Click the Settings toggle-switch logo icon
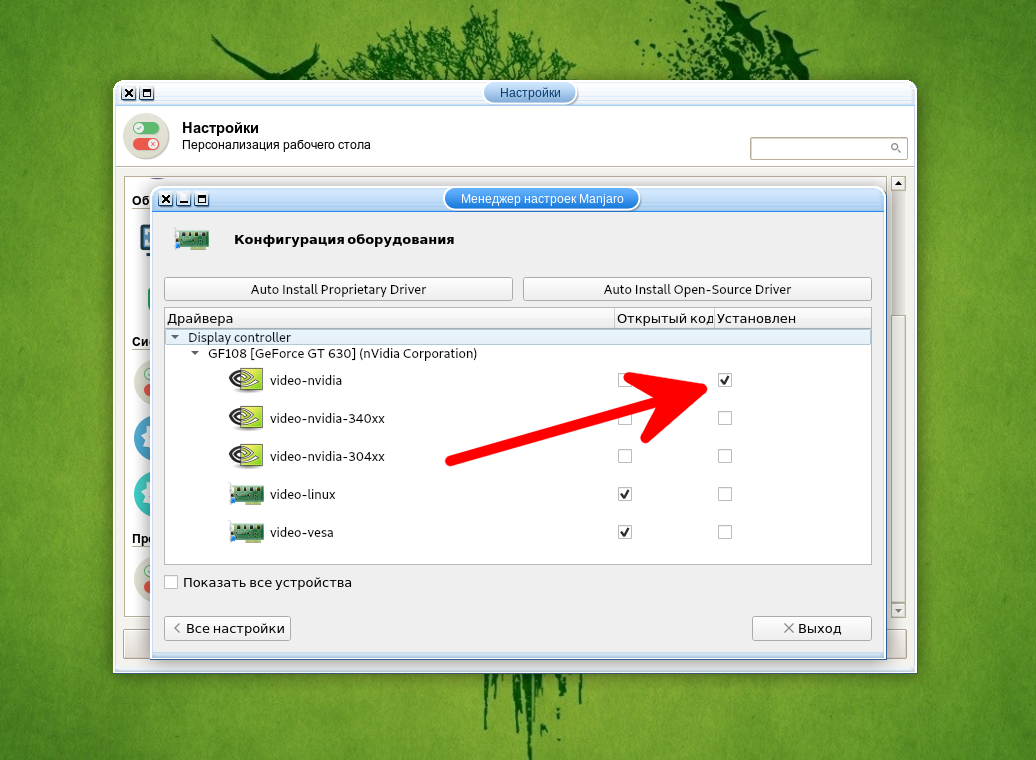This screenshot has height=760, width=1036. coord(146,136)
